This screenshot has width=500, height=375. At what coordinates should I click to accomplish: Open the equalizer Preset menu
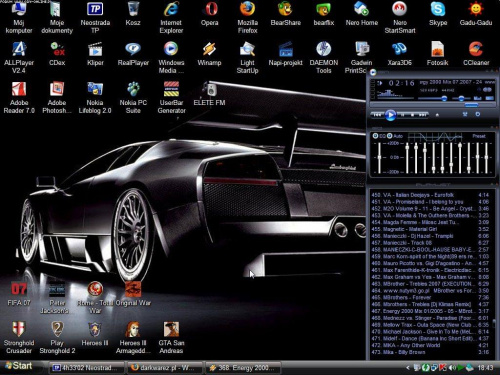tap(479, 136)
